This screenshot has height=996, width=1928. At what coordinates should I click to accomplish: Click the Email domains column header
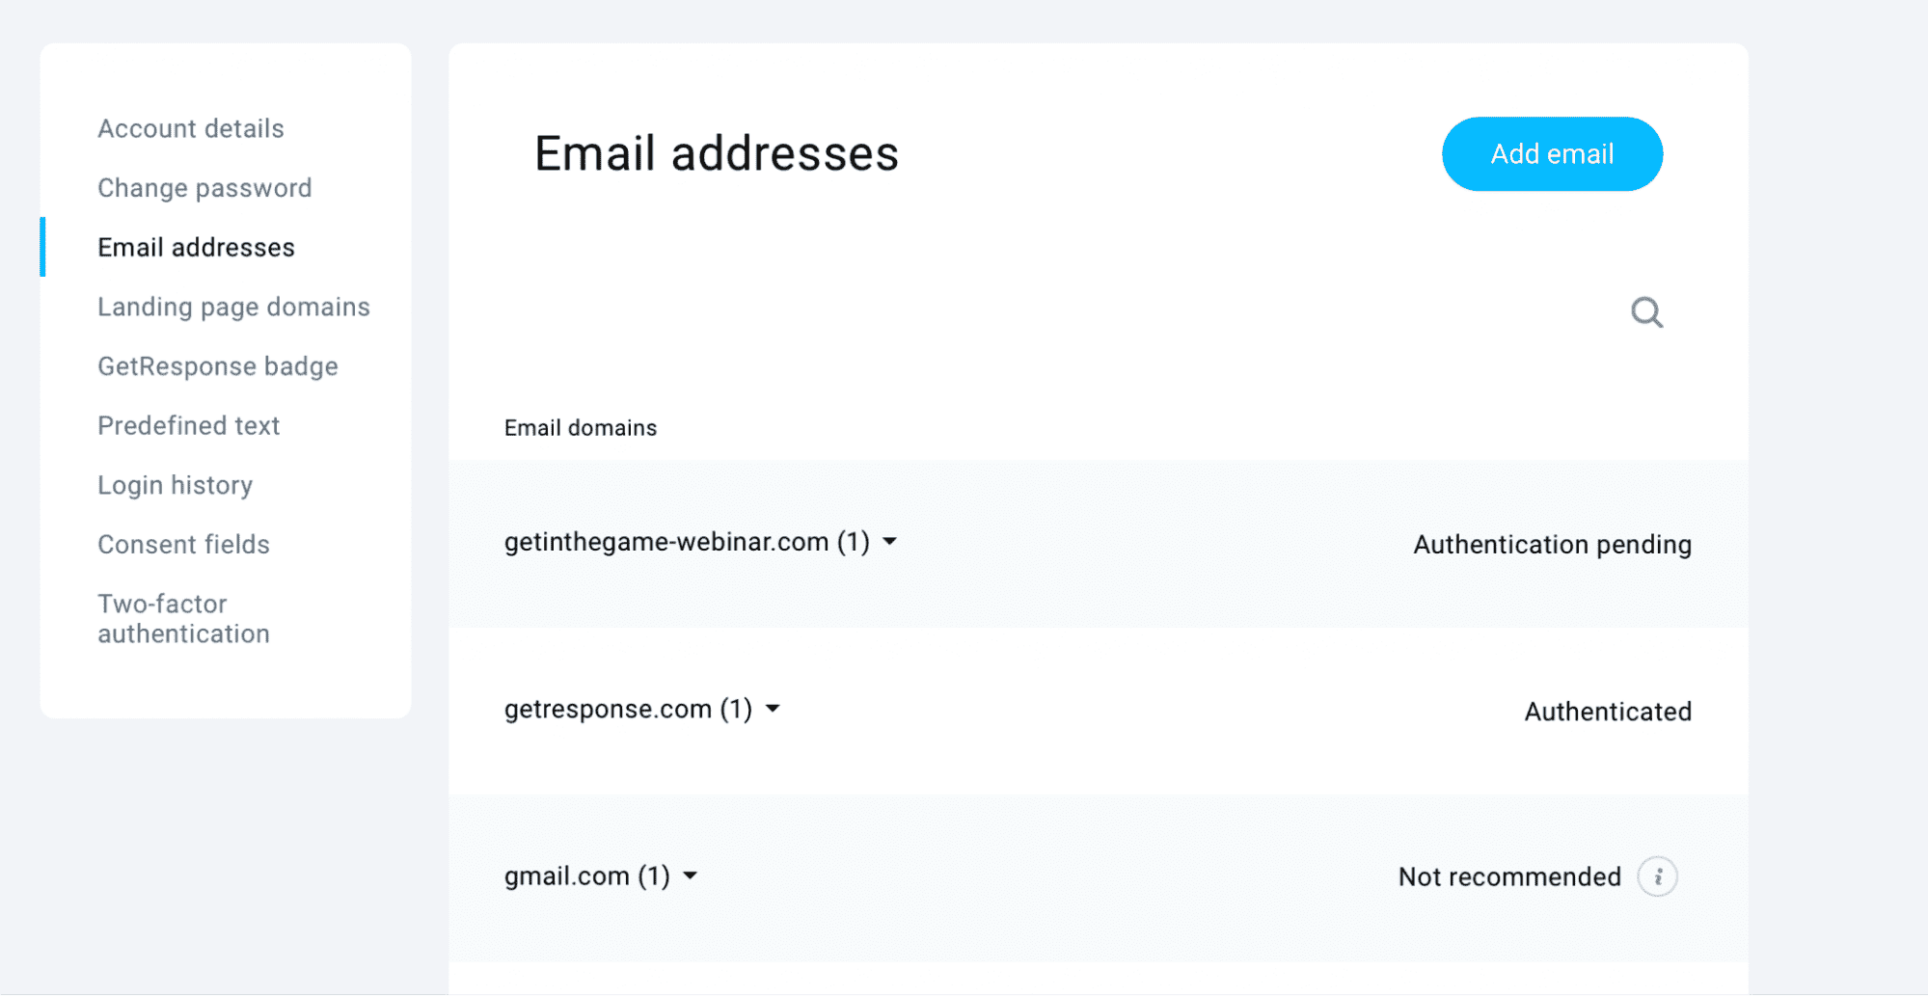(580, 427)
